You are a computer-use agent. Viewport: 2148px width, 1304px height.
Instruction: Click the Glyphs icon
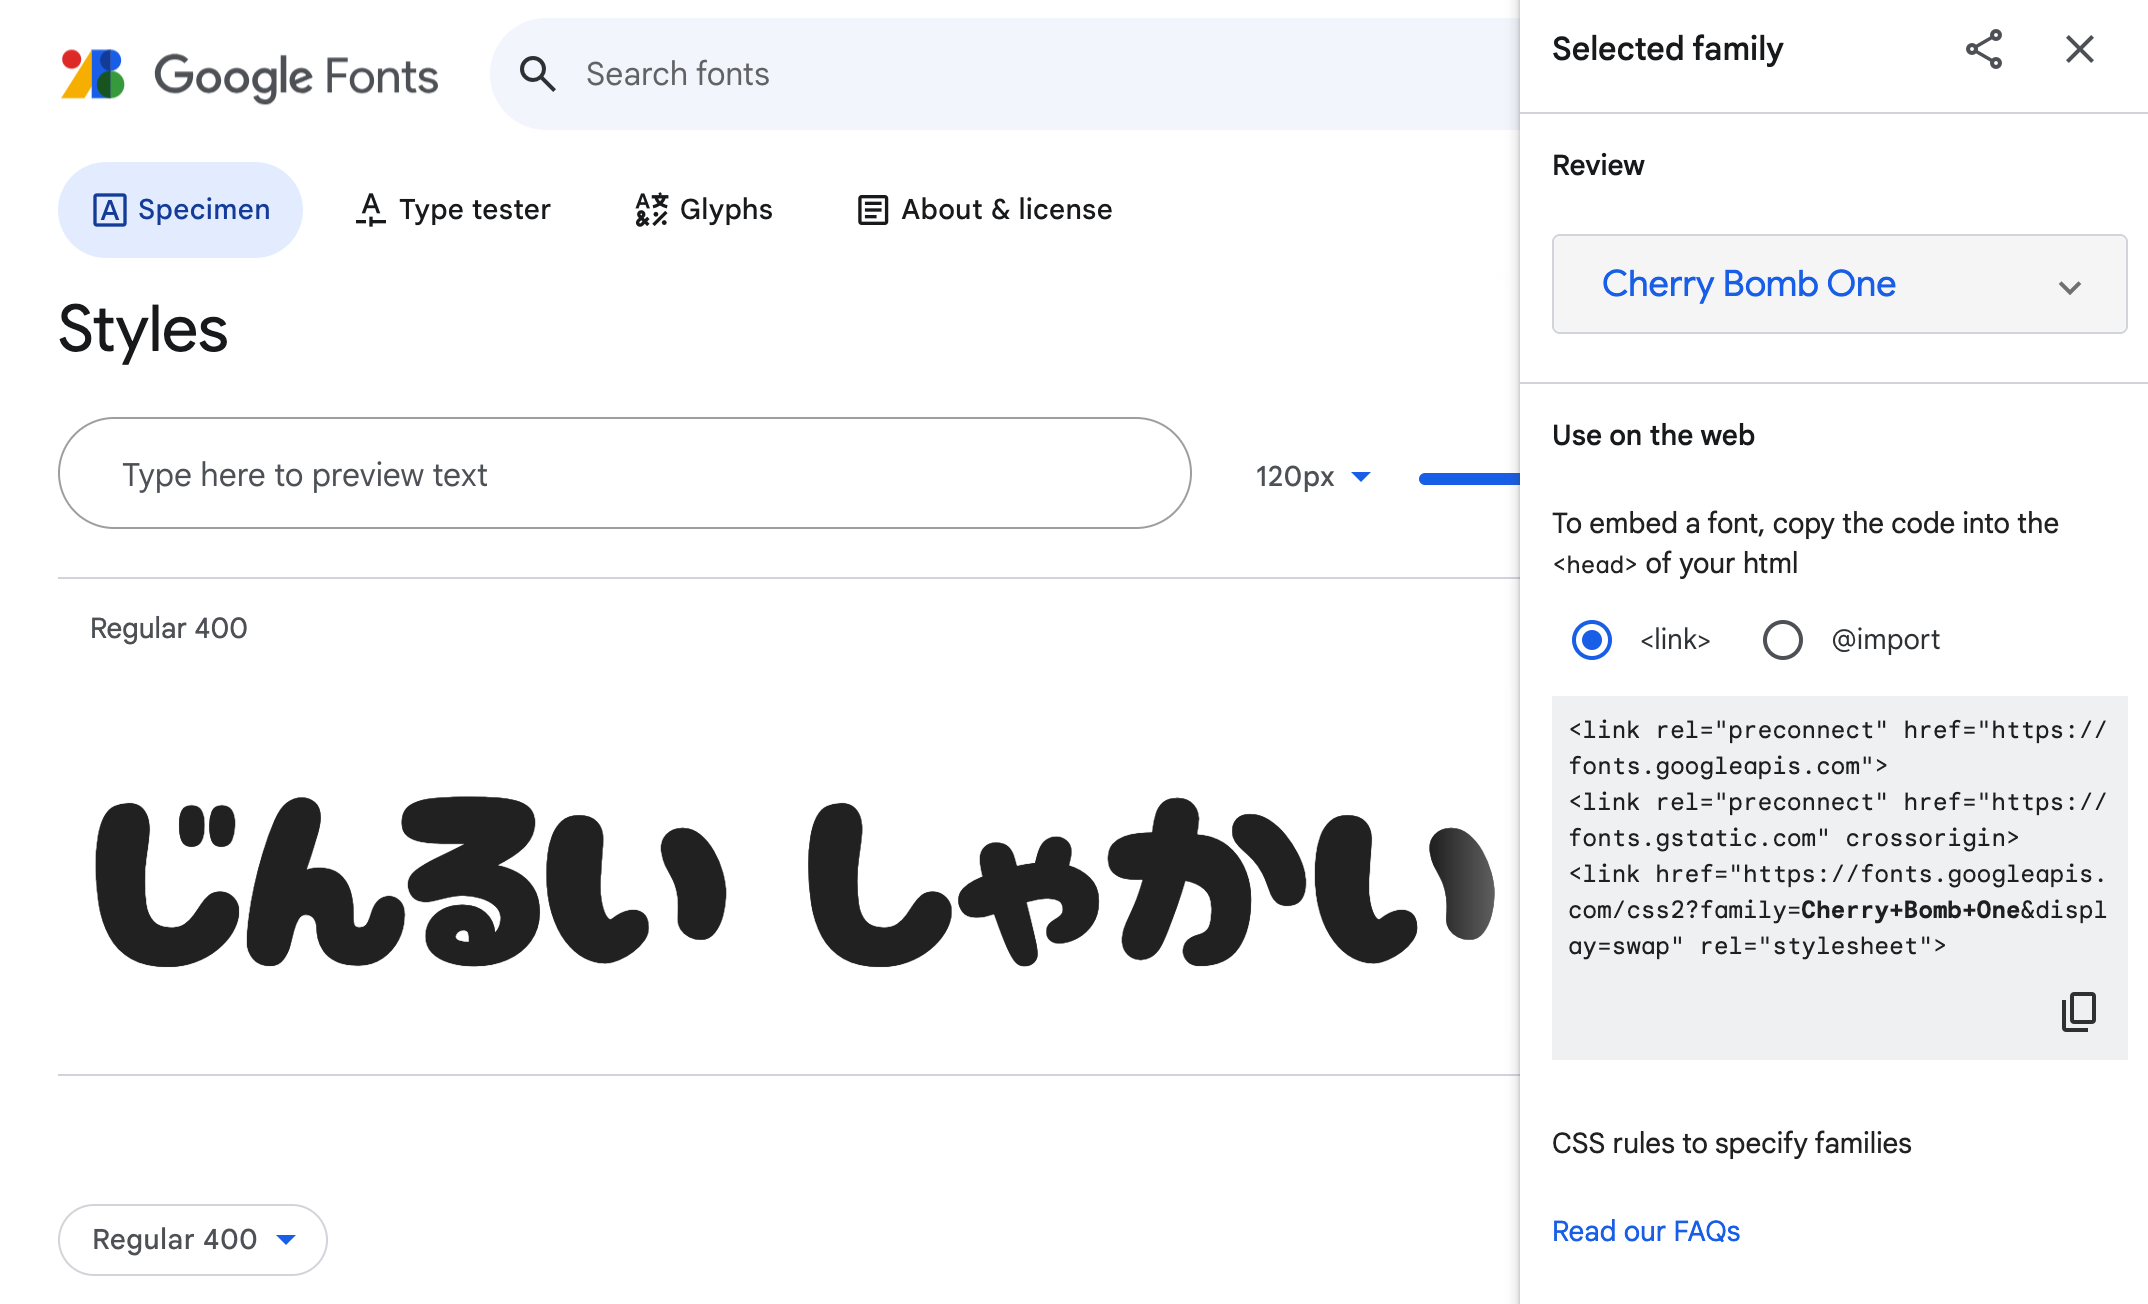[651, 209]
